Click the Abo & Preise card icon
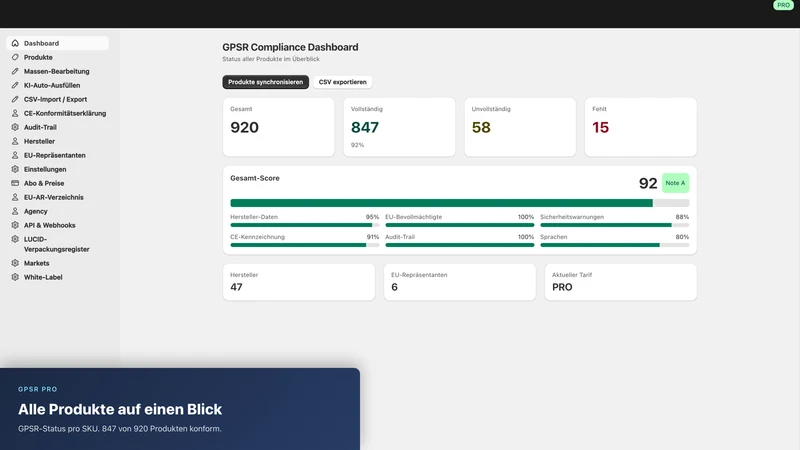800x450 pixels. click(x=15, y=183)
